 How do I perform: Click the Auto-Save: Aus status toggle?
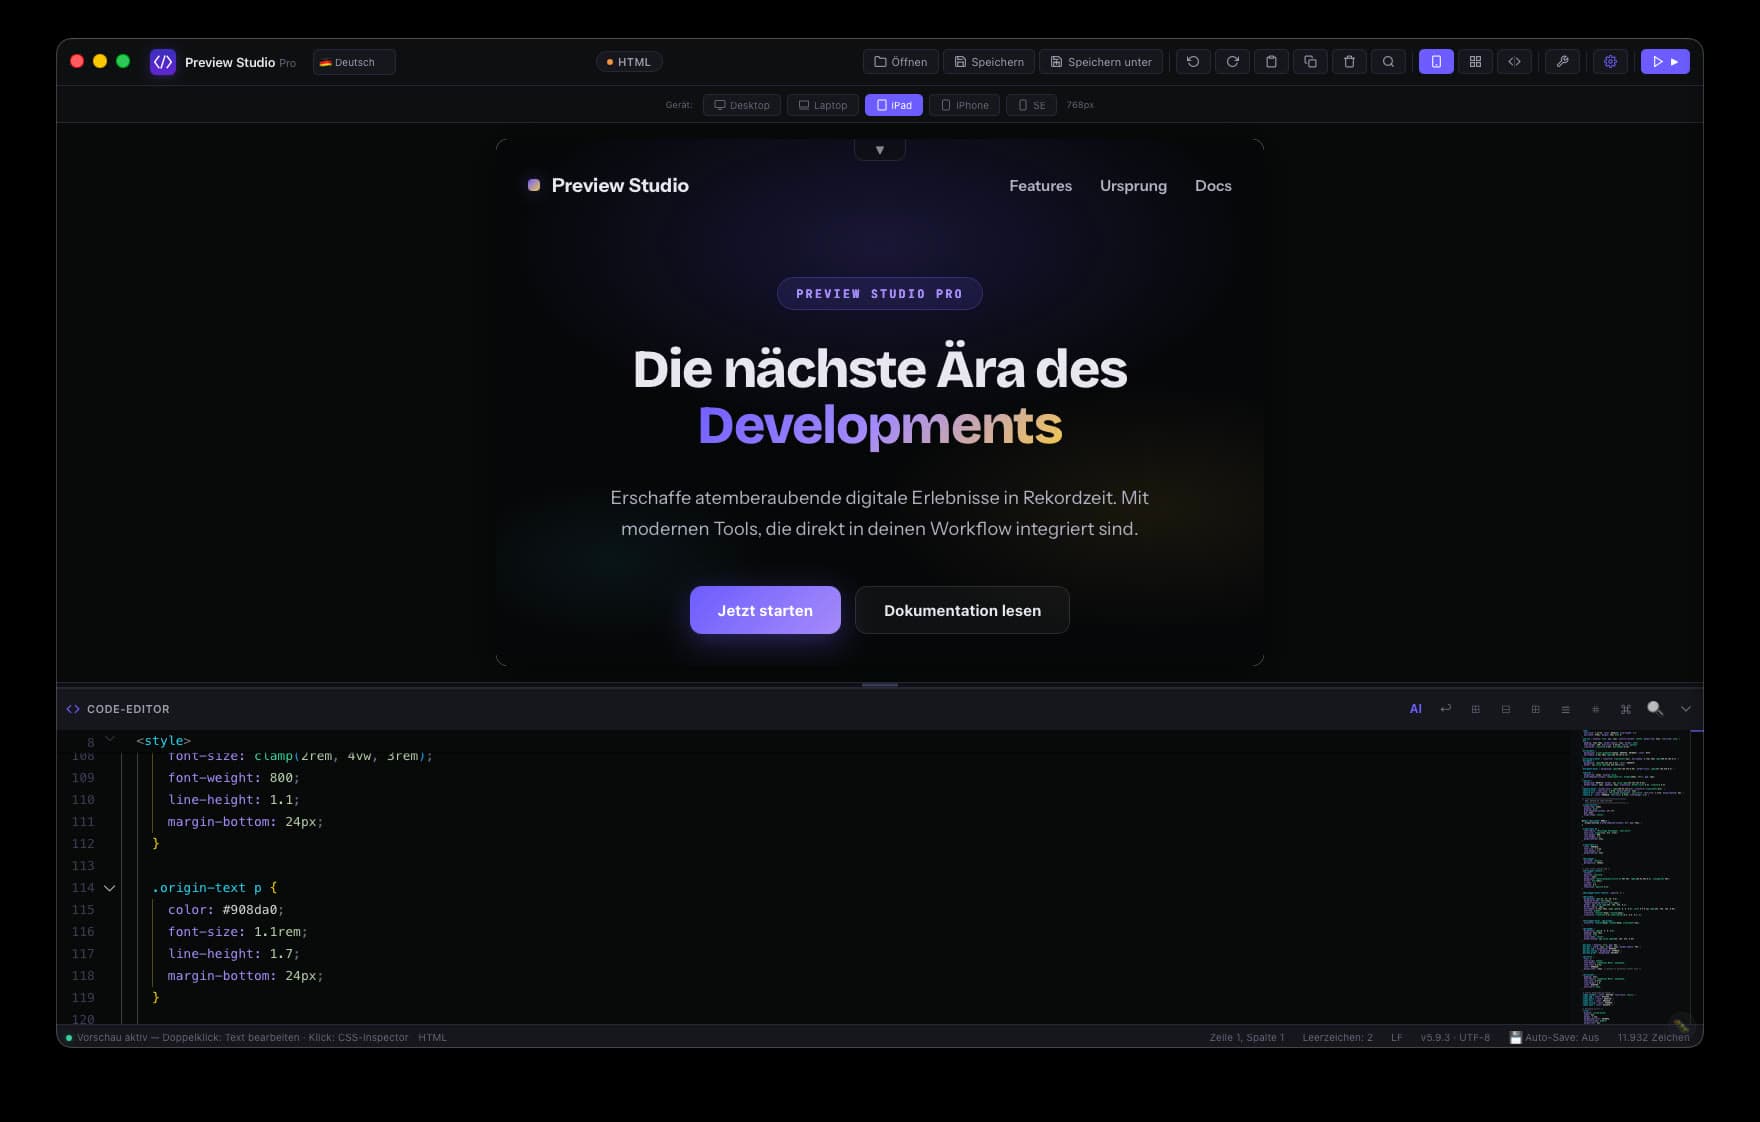1554,1038
